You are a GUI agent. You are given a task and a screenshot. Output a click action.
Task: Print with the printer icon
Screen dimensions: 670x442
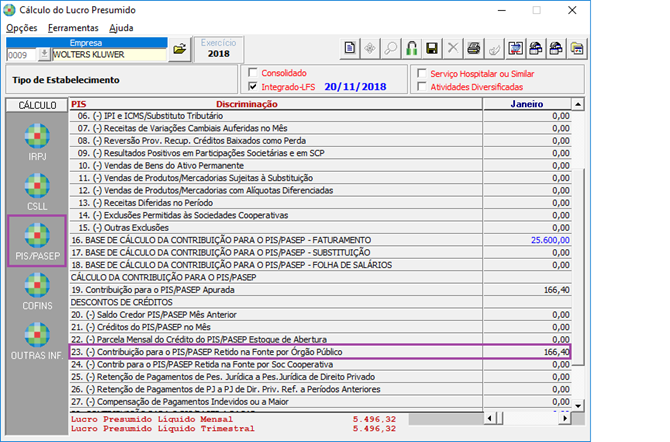tap(473, 48)
